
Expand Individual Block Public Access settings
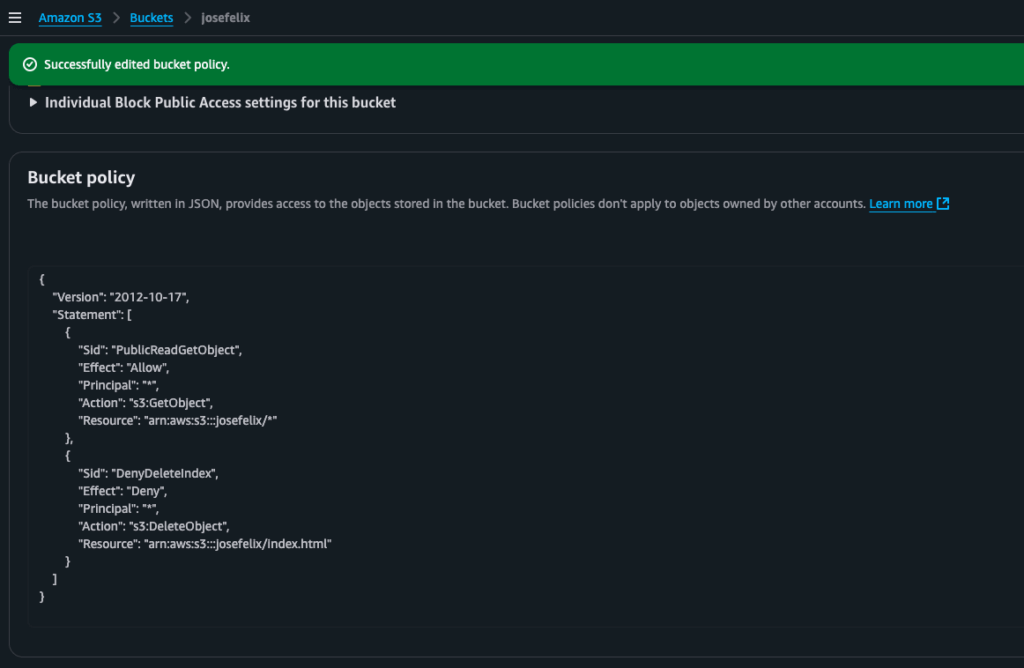click(x=212, y=103)
